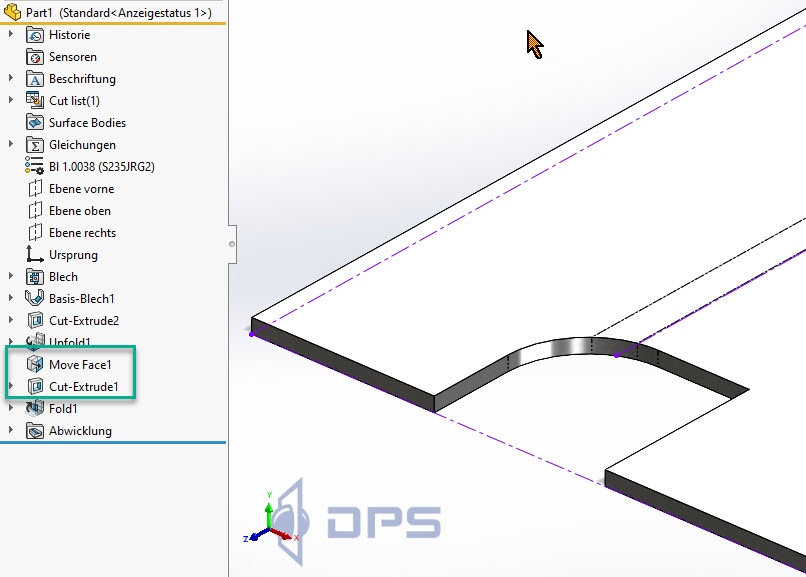Expand the Beschriftung node
Viewport: 806px width, 577px height.
tap(11, 78)
